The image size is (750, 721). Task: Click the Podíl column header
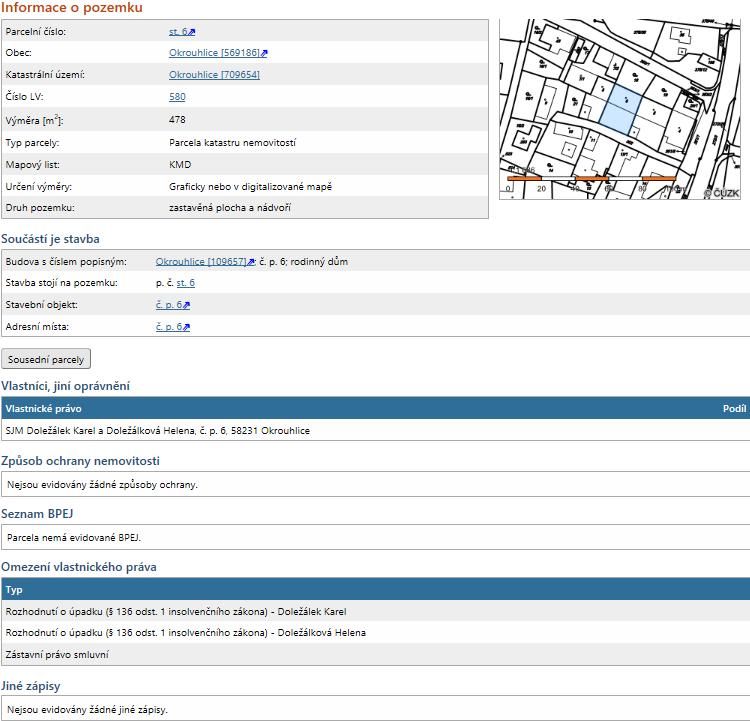(x=734, y=409)
